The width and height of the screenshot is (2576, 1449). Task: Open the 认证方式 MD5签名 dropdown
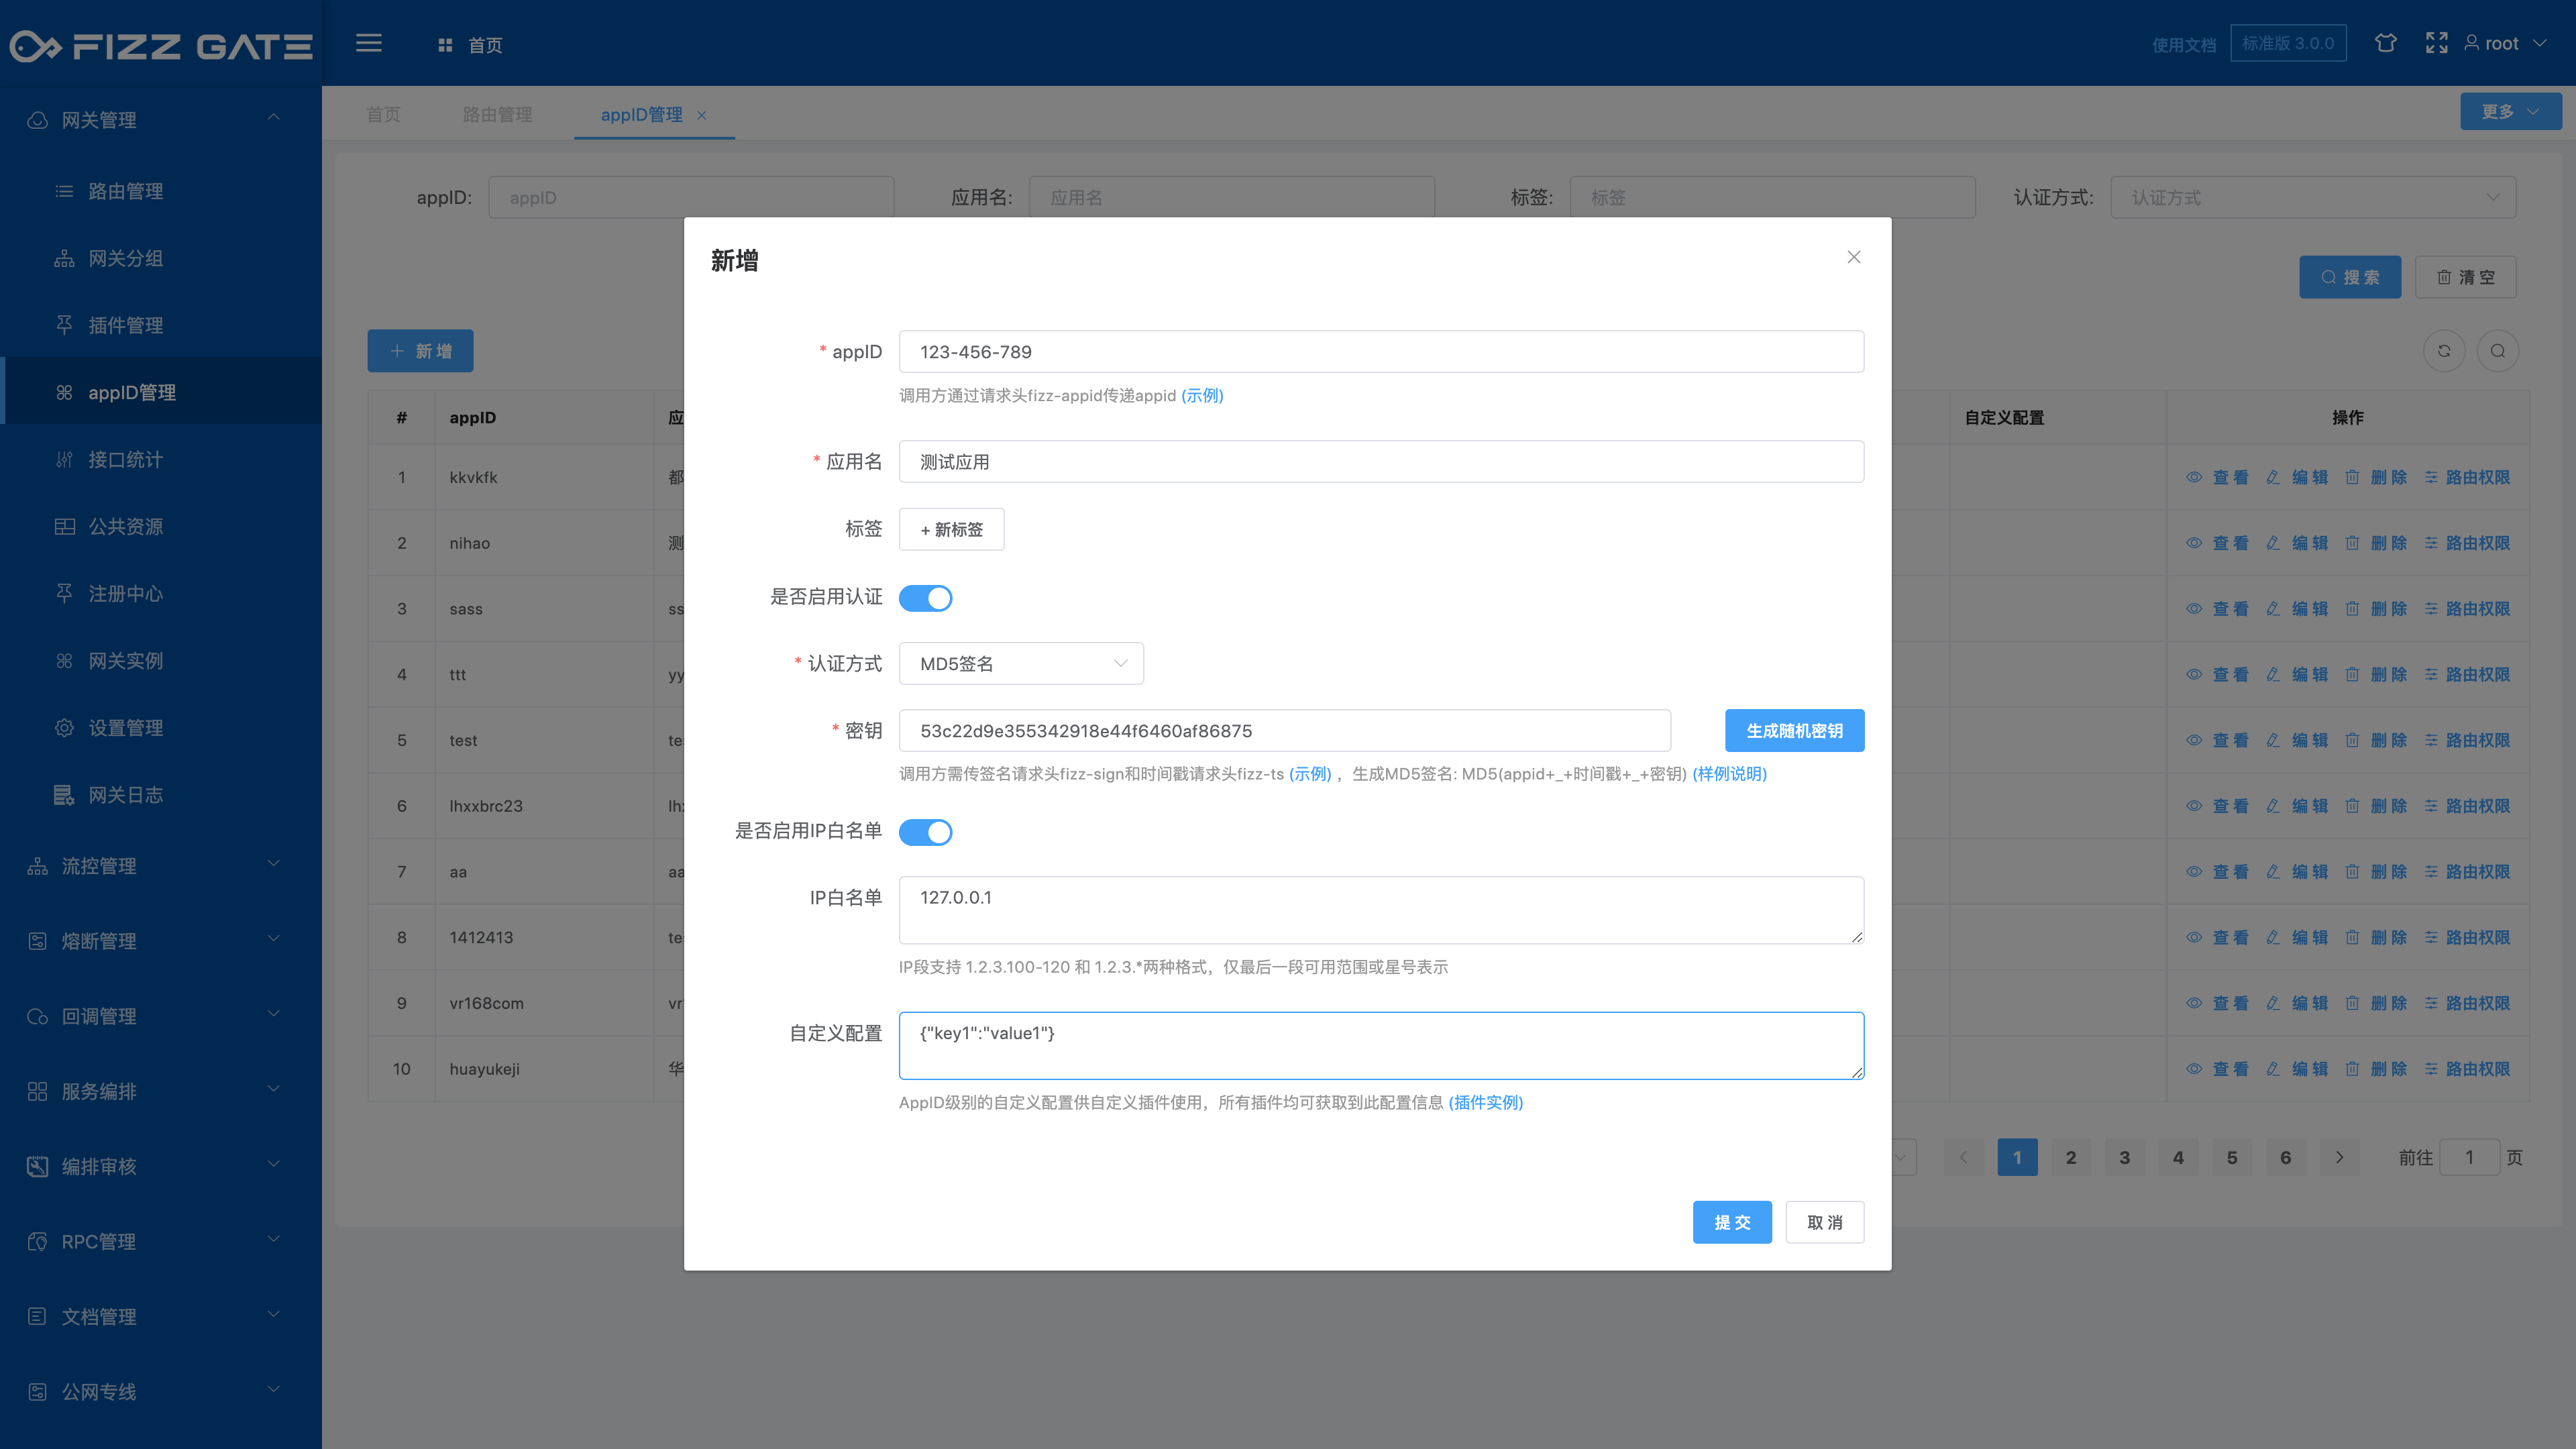[1020, 663]
